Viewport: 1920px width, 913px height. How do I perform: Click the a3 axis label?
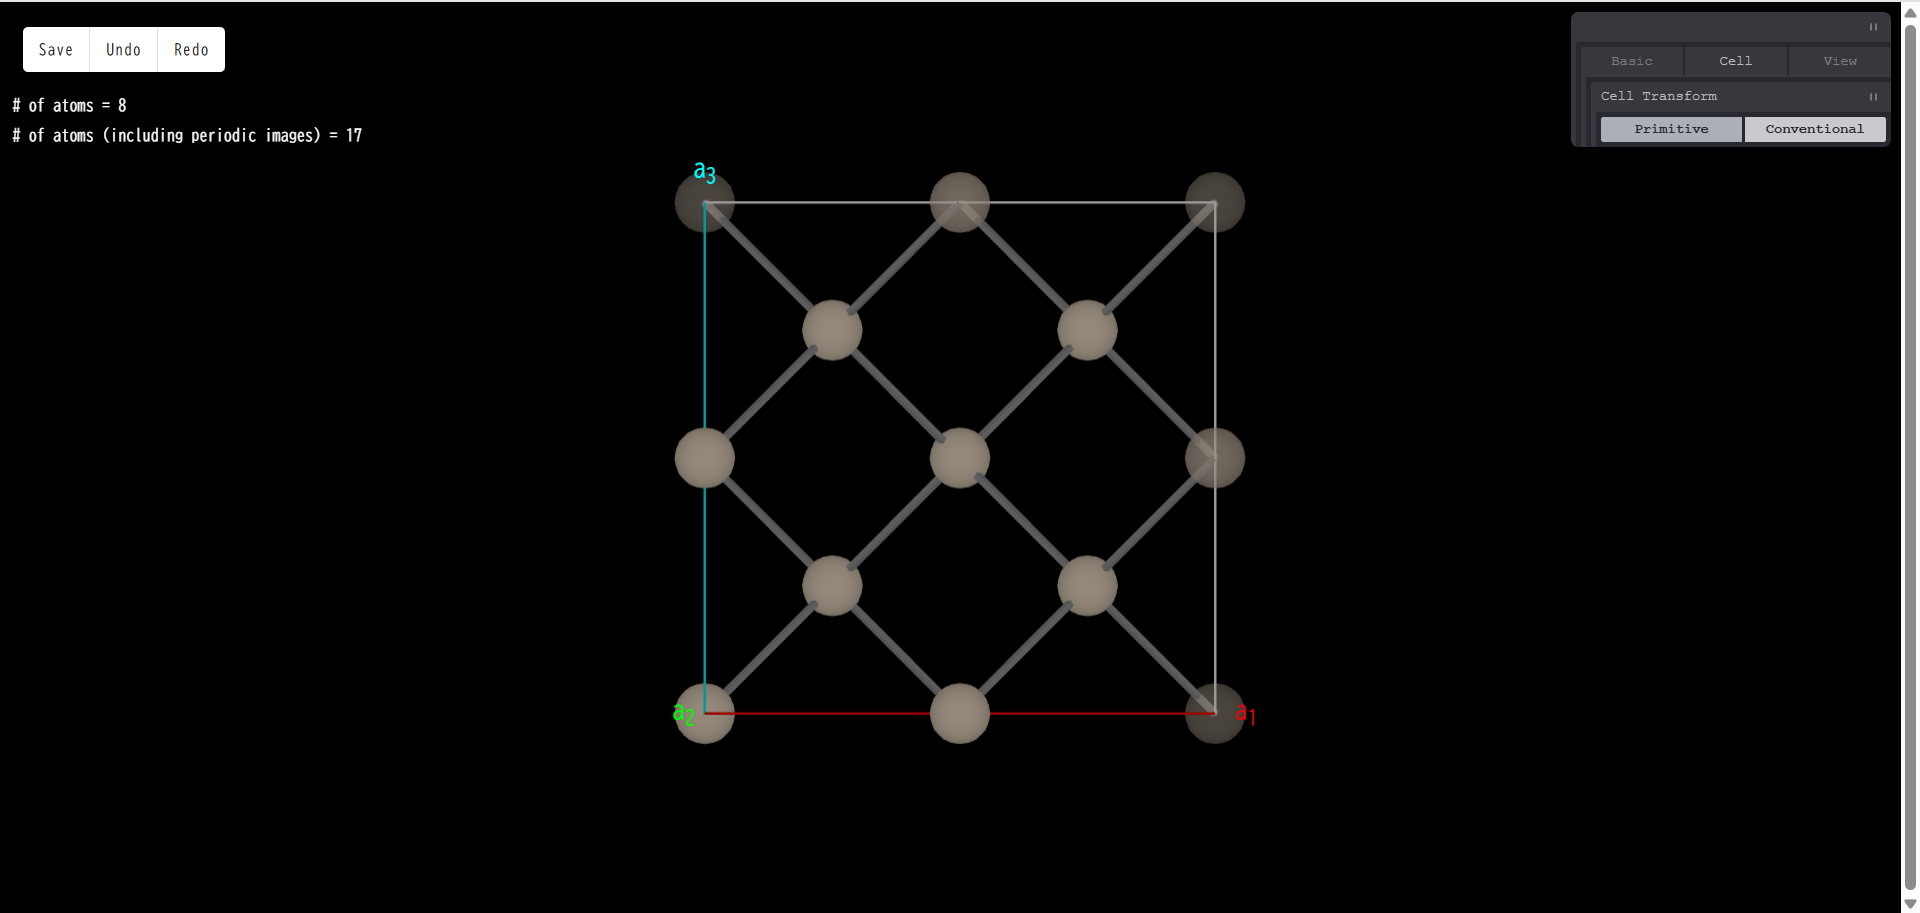click(704, 172)
